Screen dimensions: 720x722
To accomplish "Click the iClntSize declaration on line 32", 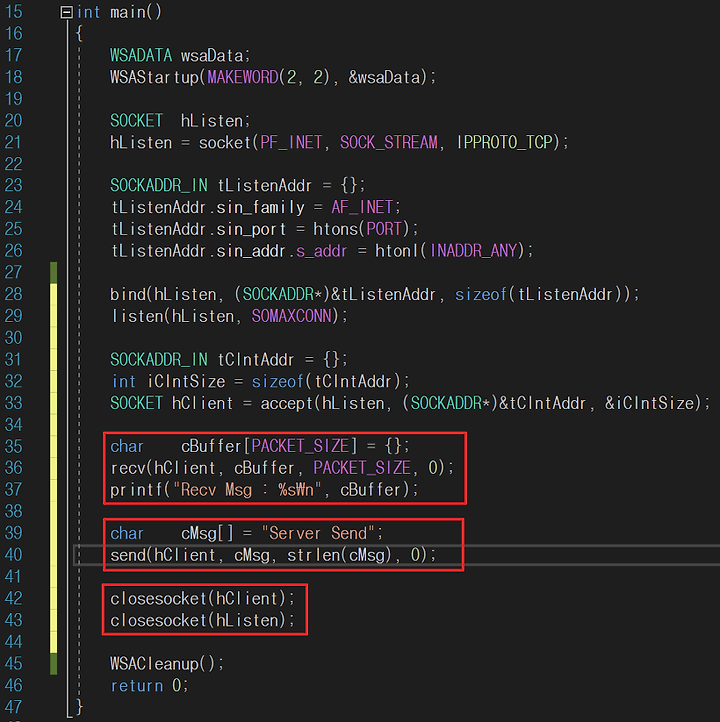I will (x=186, y=382).
